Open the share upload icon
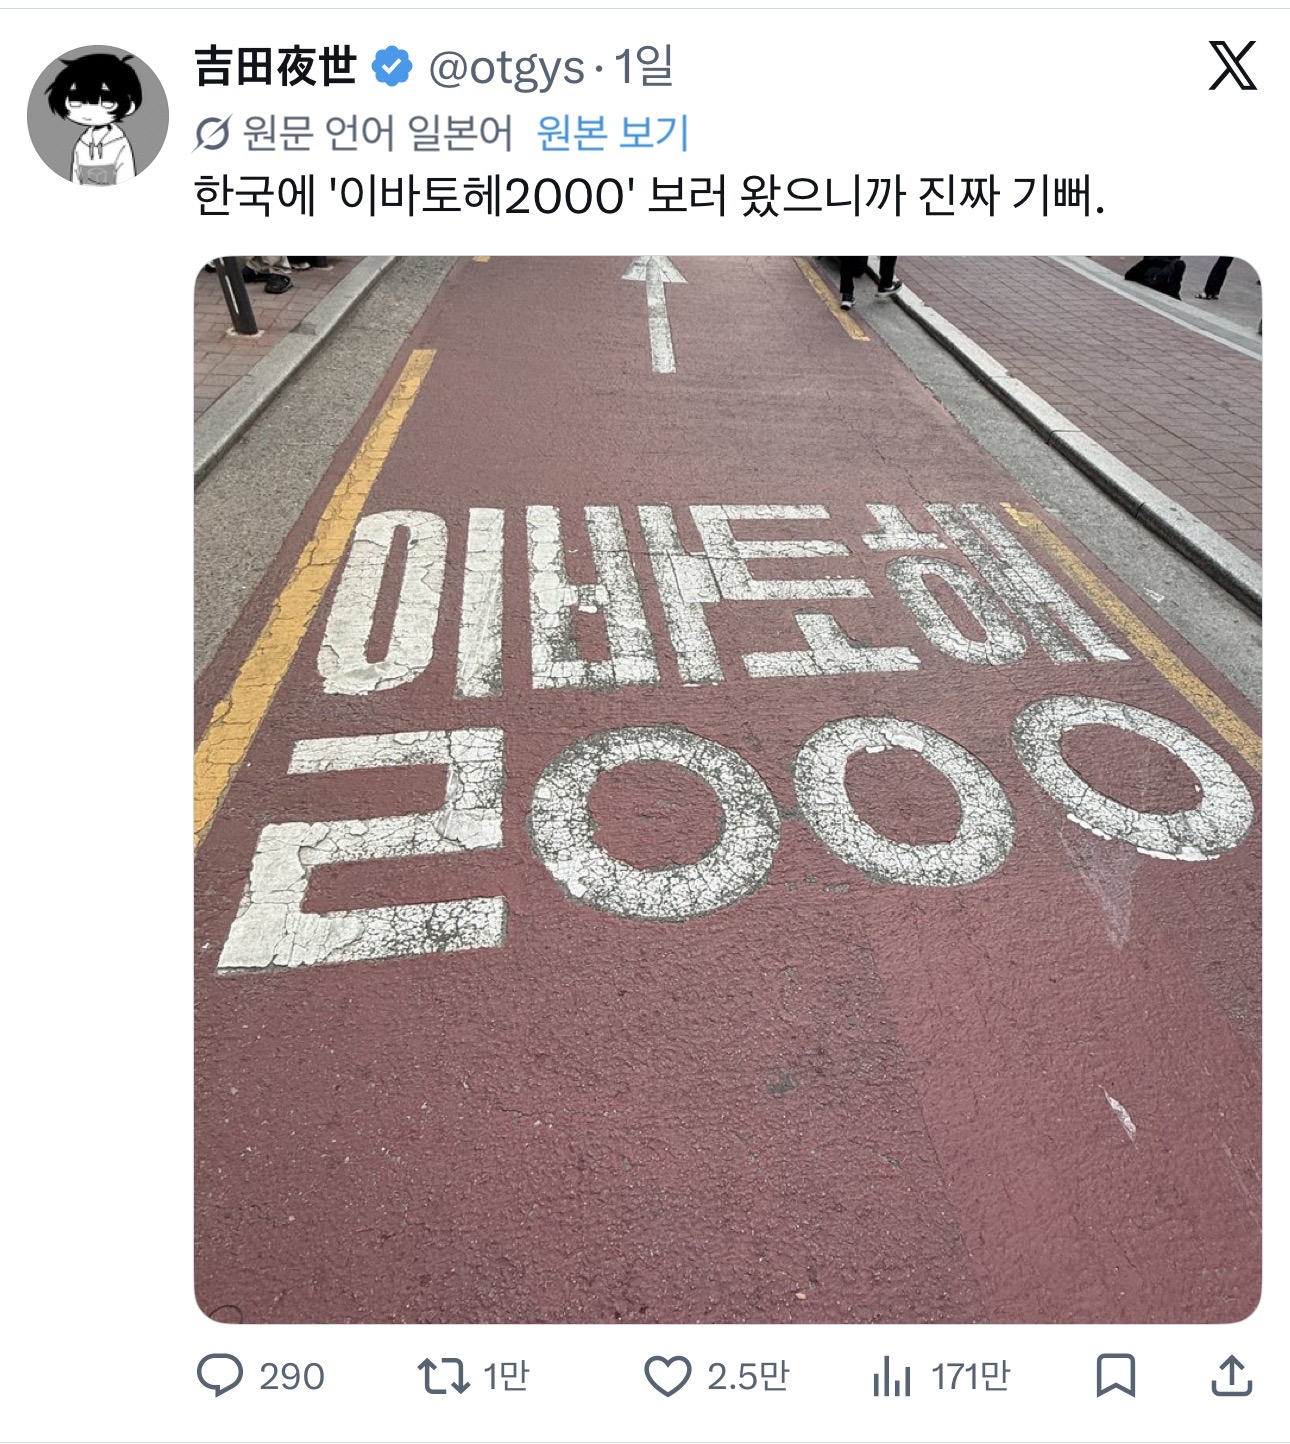The image size is (1290, 1444). 1231,1376
